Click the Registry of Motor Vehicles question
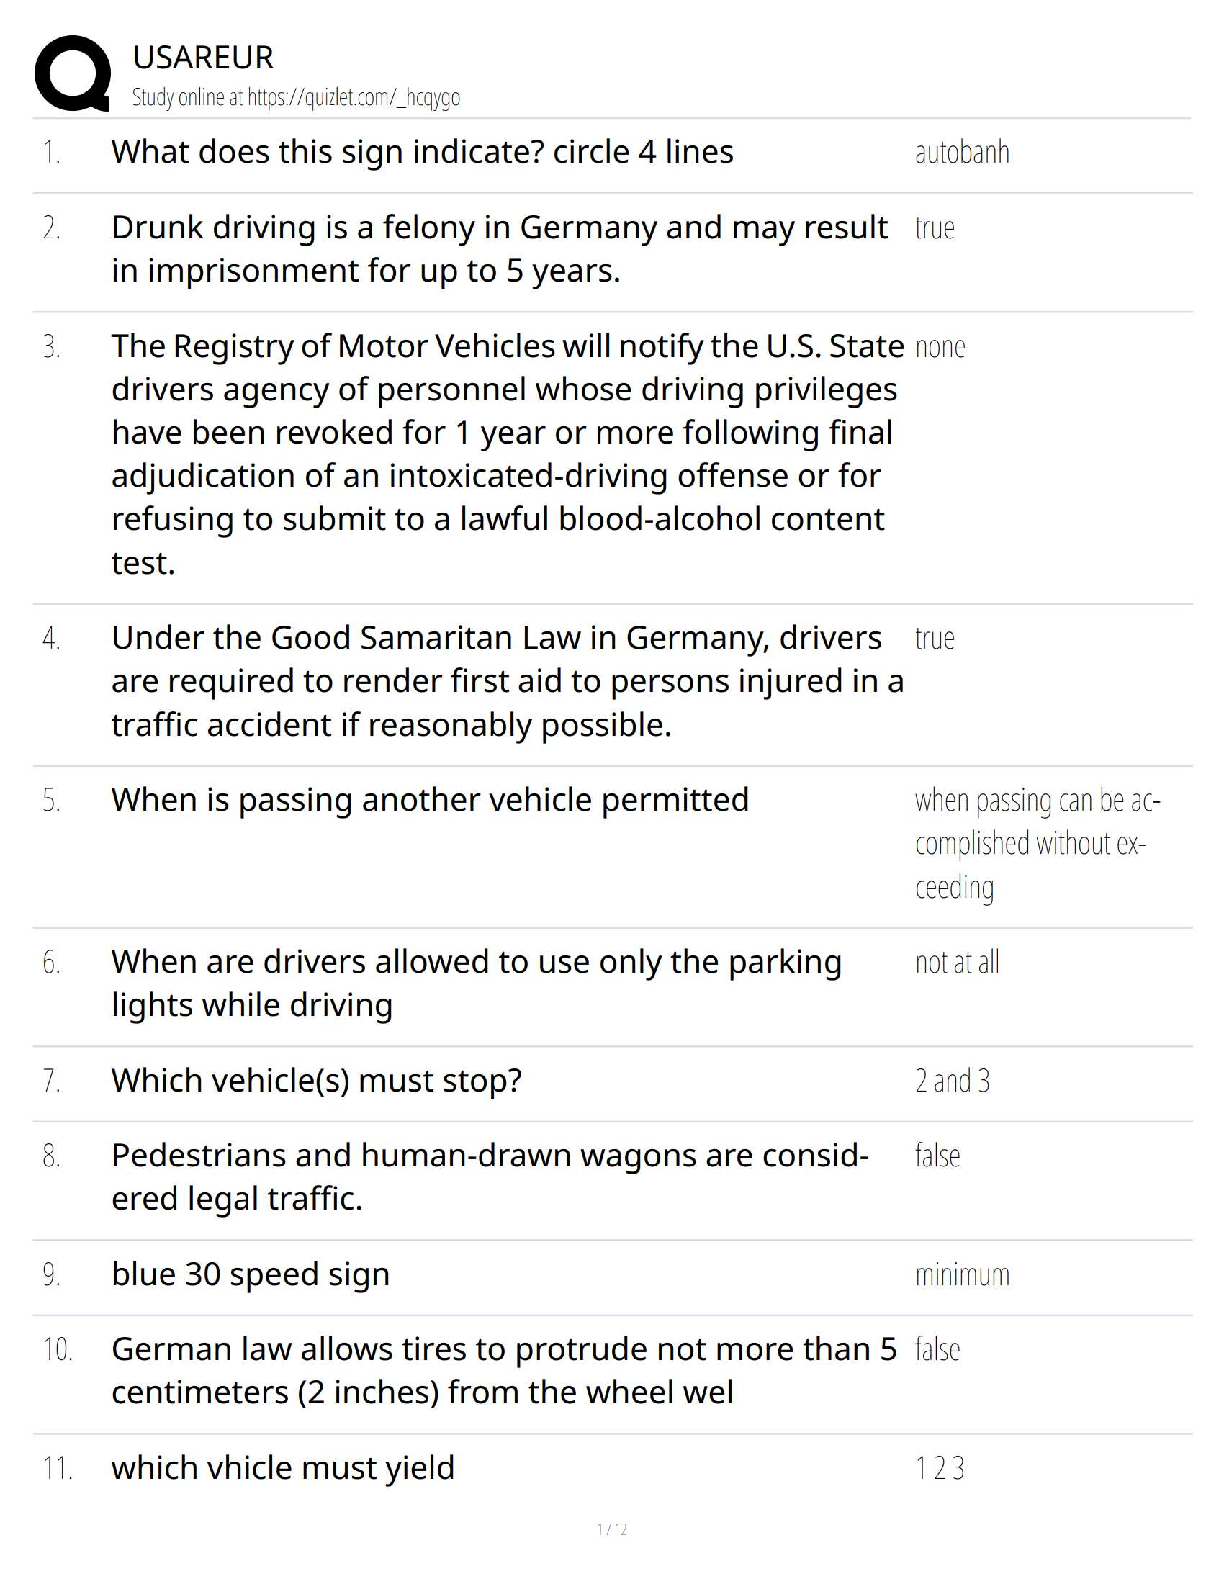1224x1584 pixels. [x=507, y=454]
